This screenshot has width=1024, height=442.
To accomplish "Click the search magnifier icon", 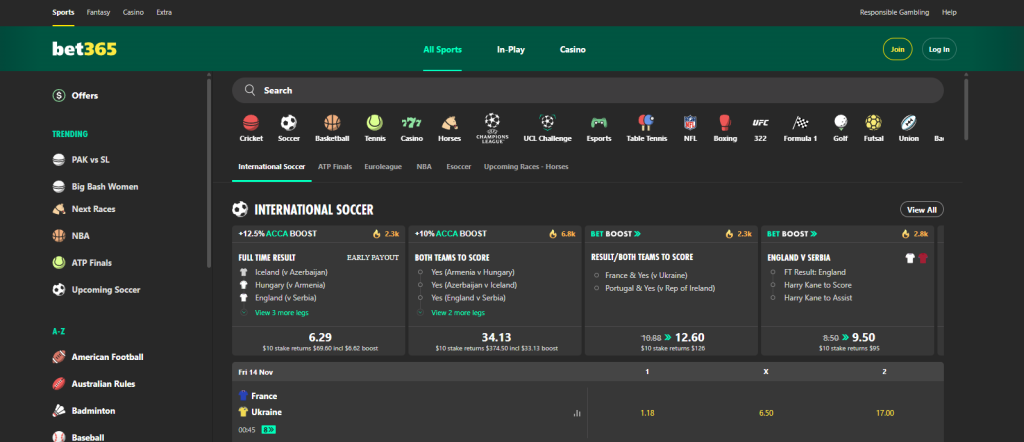I will 249,90.
